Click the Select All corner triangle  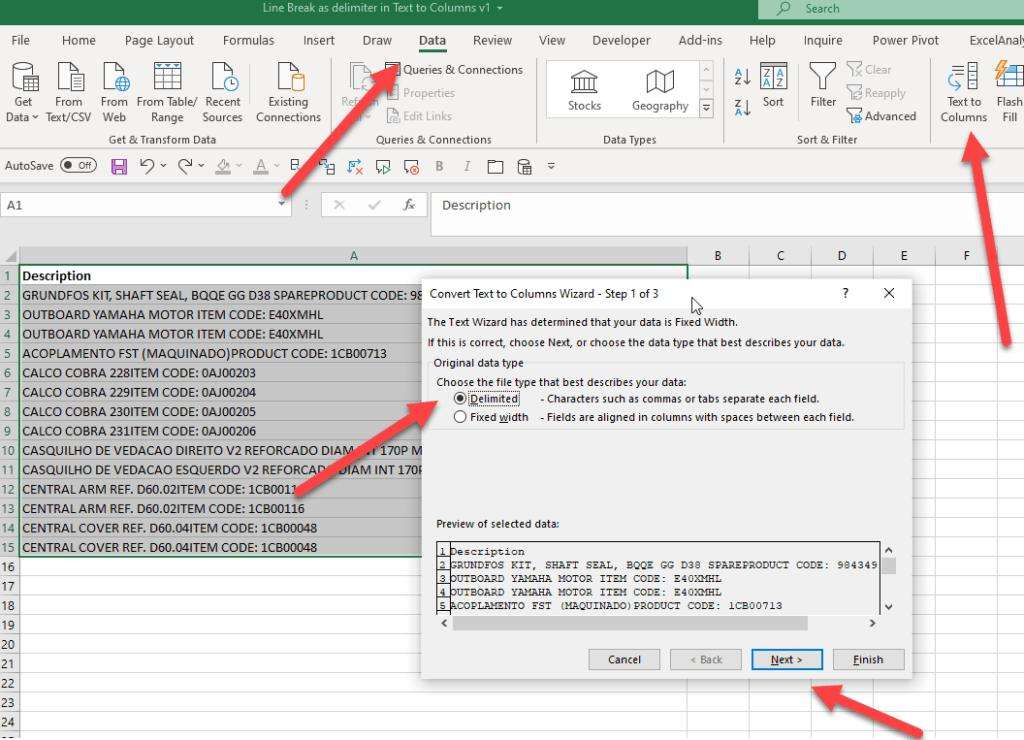(10, 256)
